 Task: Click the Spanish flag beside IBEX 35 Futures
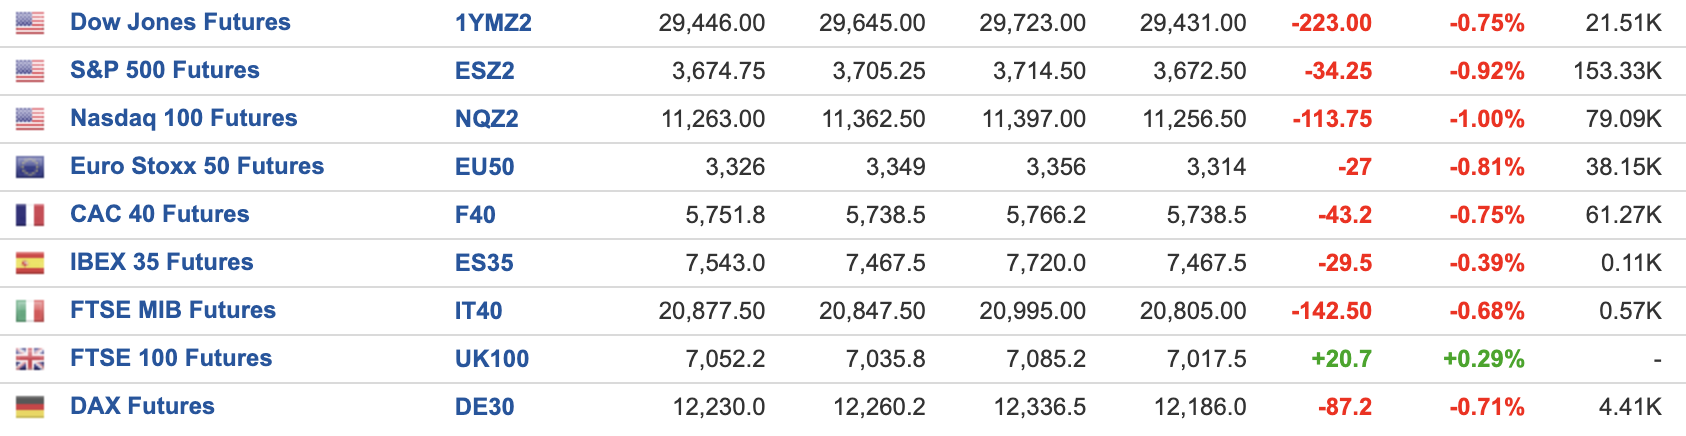pos(30,263)
